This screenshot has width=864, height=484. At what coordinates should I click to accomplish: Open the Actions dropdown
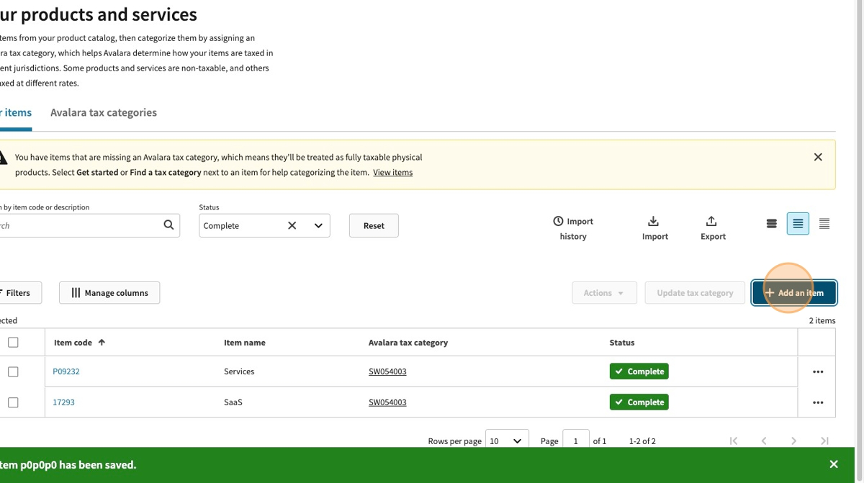pyautogui.click(x=604, y=293)
